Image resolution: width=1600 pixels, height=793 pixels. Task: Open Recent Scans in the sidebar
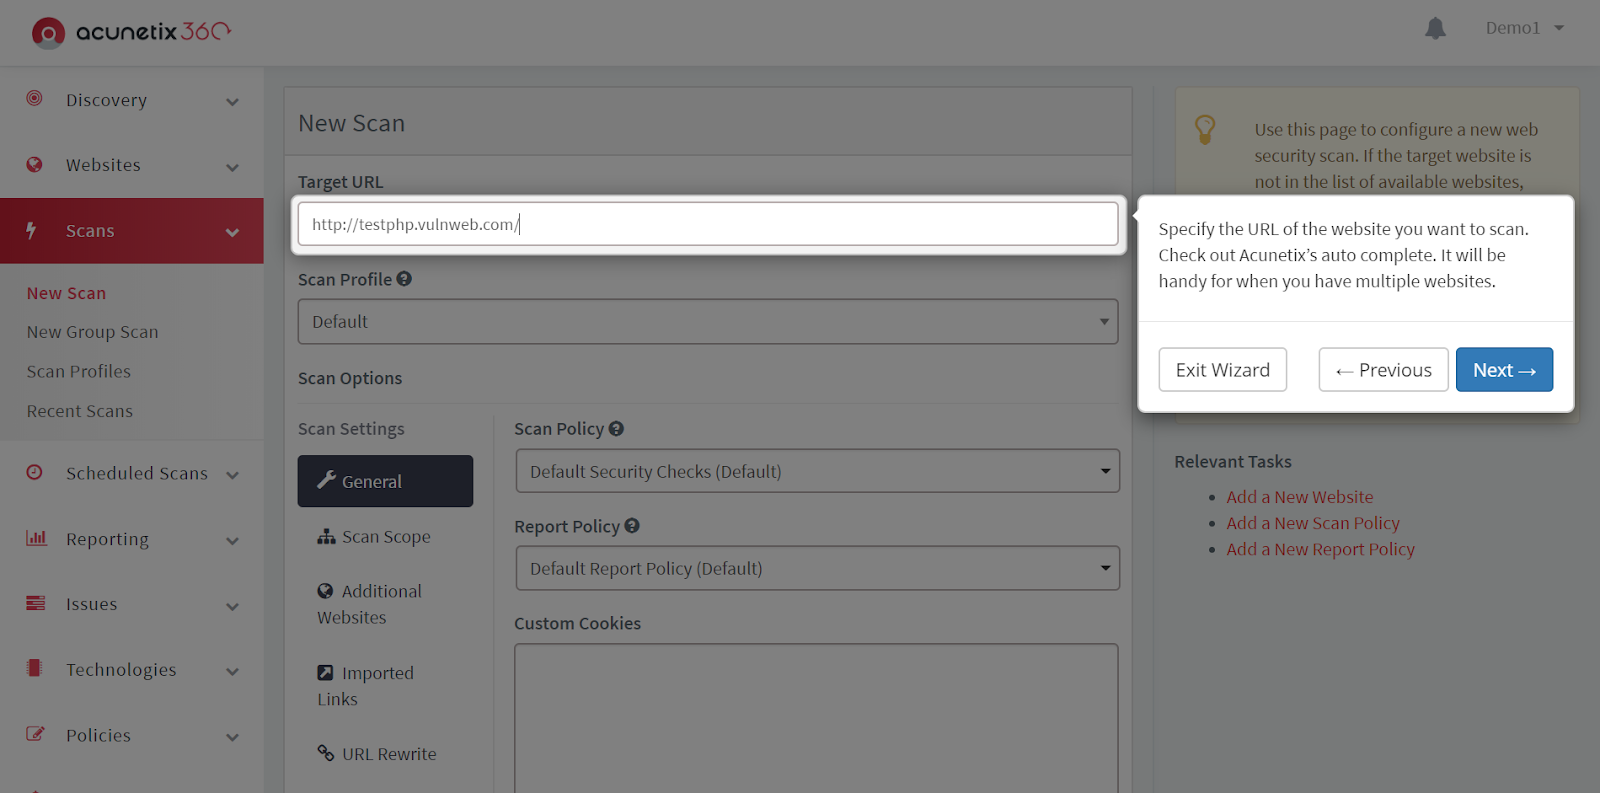79,411
